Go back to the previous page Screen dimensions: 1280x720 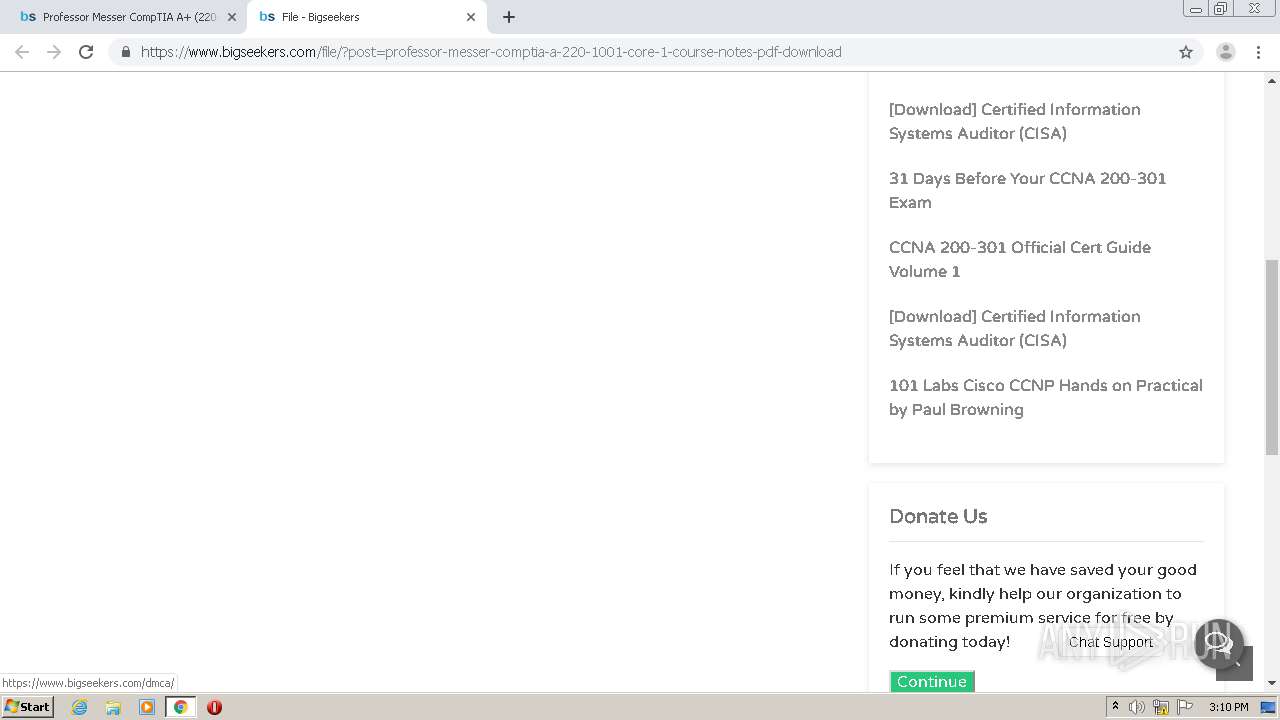pyautogui.click(x=22, y=52)
